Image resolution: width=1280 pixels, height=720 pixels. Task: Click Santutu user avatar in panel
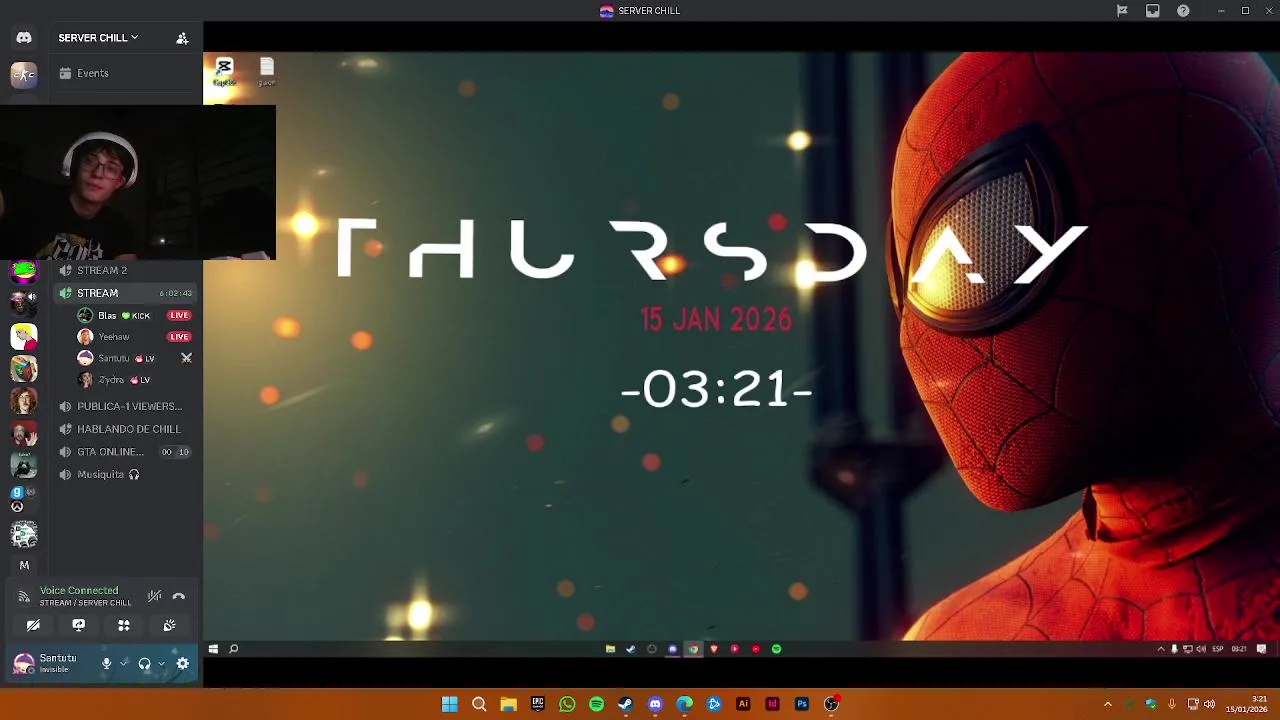pyautogui.click(x=24, y=664)
